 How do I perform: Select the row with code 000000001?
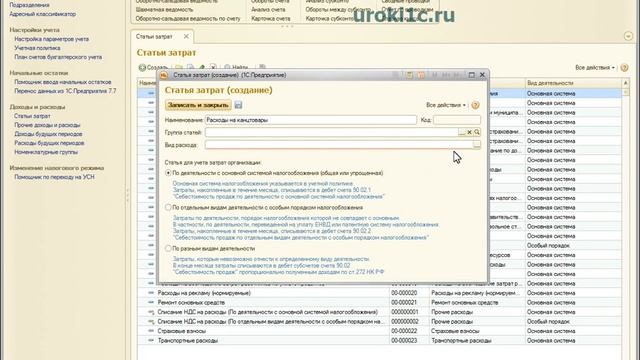pos(380,312)
